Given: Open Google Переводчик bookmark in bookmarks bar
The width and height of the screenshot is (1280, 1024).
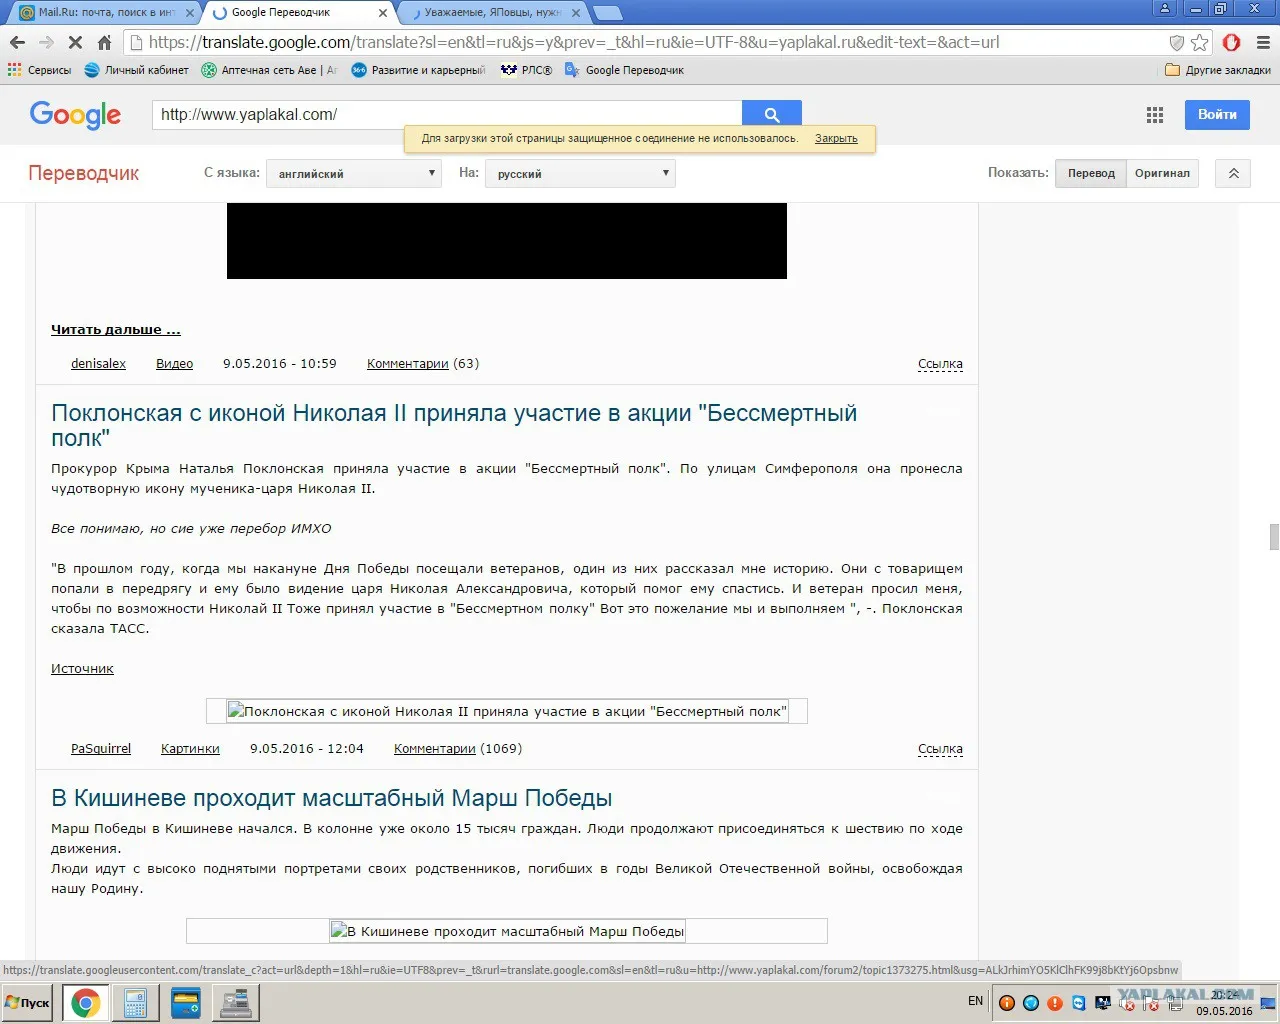Looking at the screenshot, I should click(x=624, y=70).
